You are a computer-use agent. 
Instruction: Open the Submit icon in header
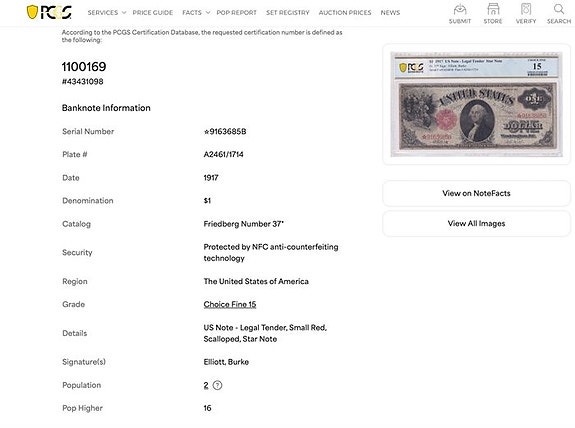tap(460, 9)
